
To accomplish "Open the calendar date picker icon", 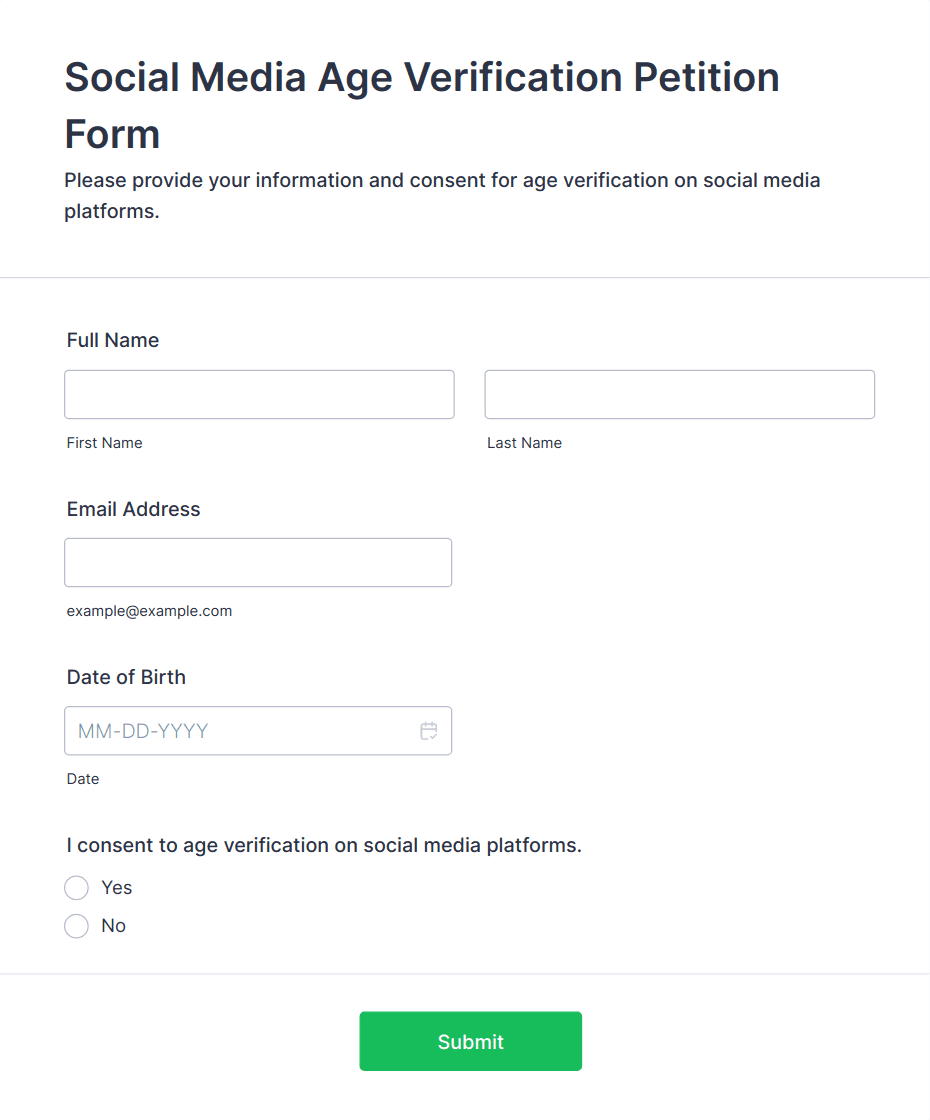I will click(429, 731).
